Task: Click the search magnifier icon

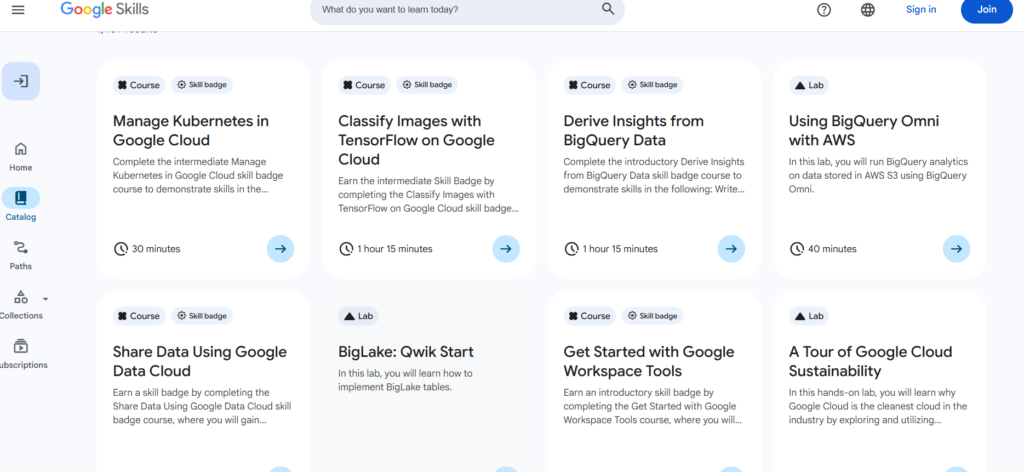Action: tap(608, 9)
